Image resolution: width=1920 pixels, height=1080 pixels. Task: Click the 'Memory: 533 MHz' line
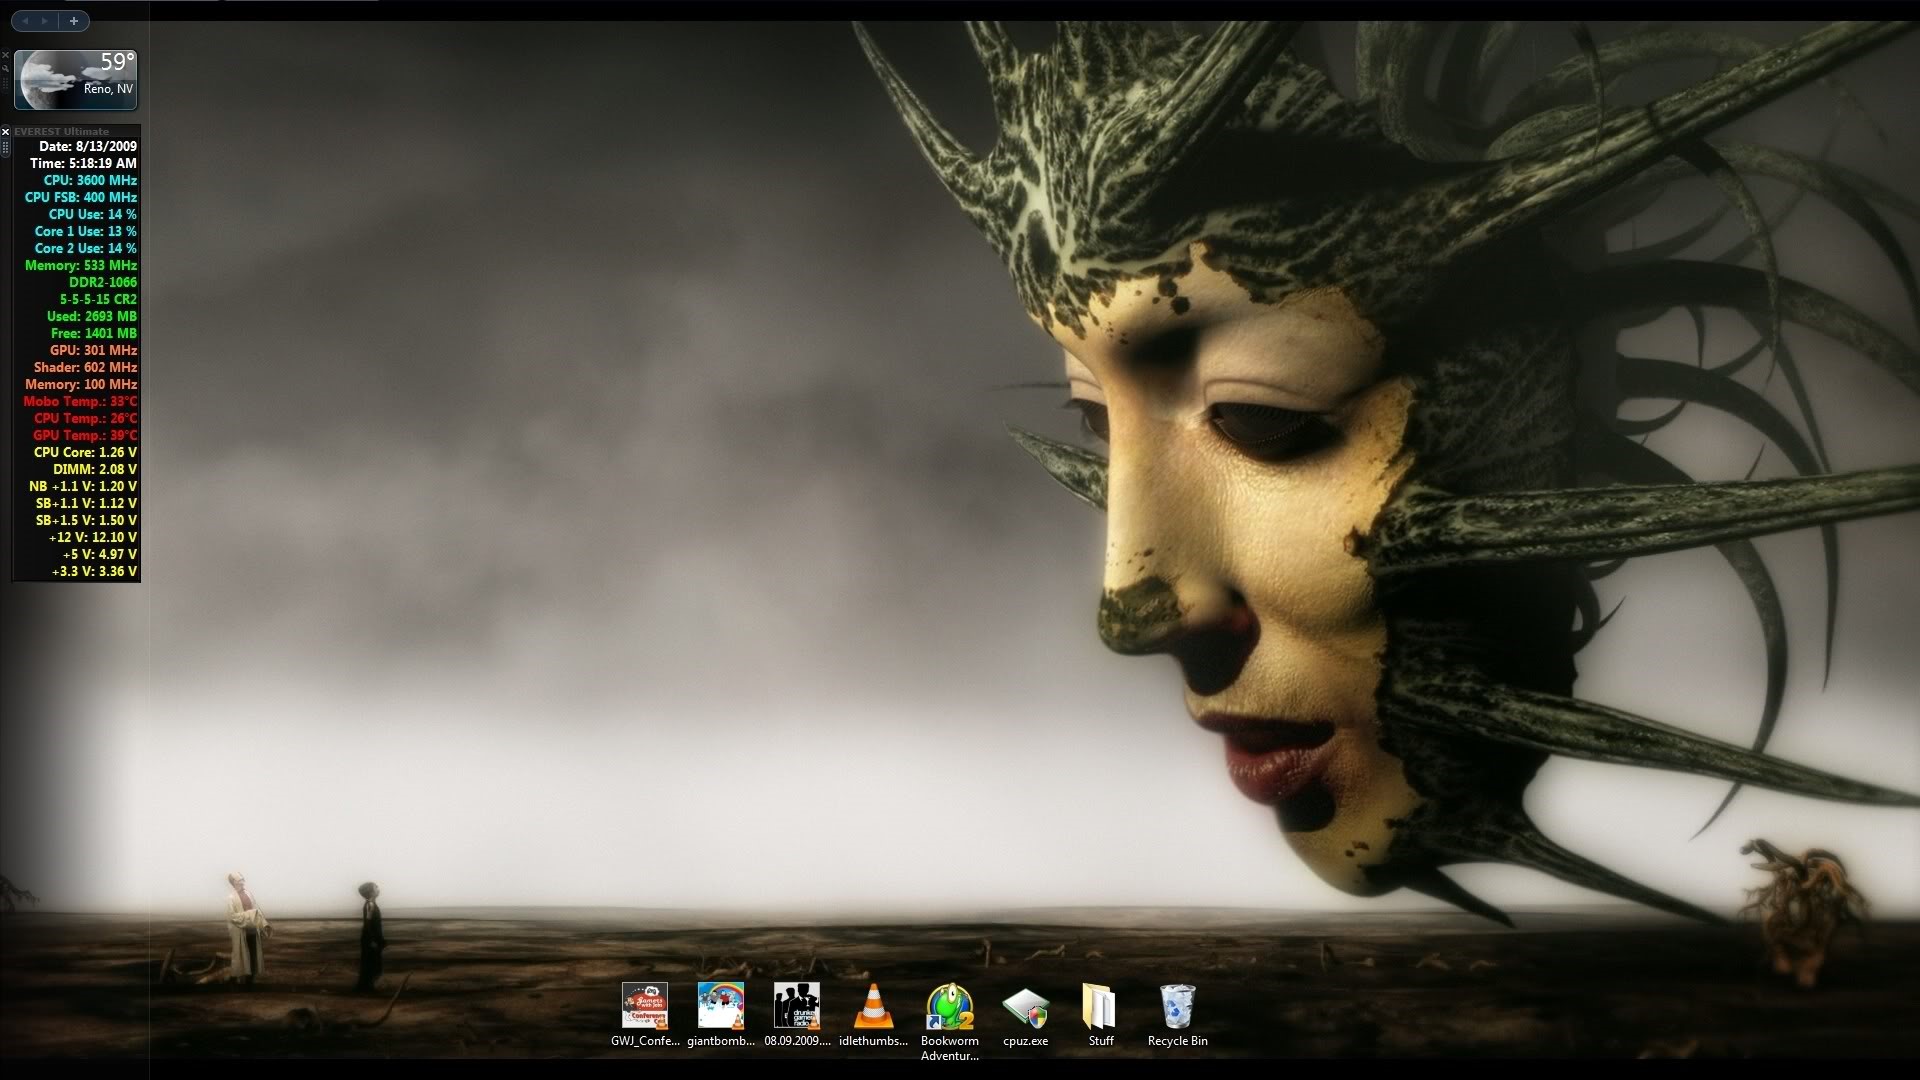pos(81,265)
